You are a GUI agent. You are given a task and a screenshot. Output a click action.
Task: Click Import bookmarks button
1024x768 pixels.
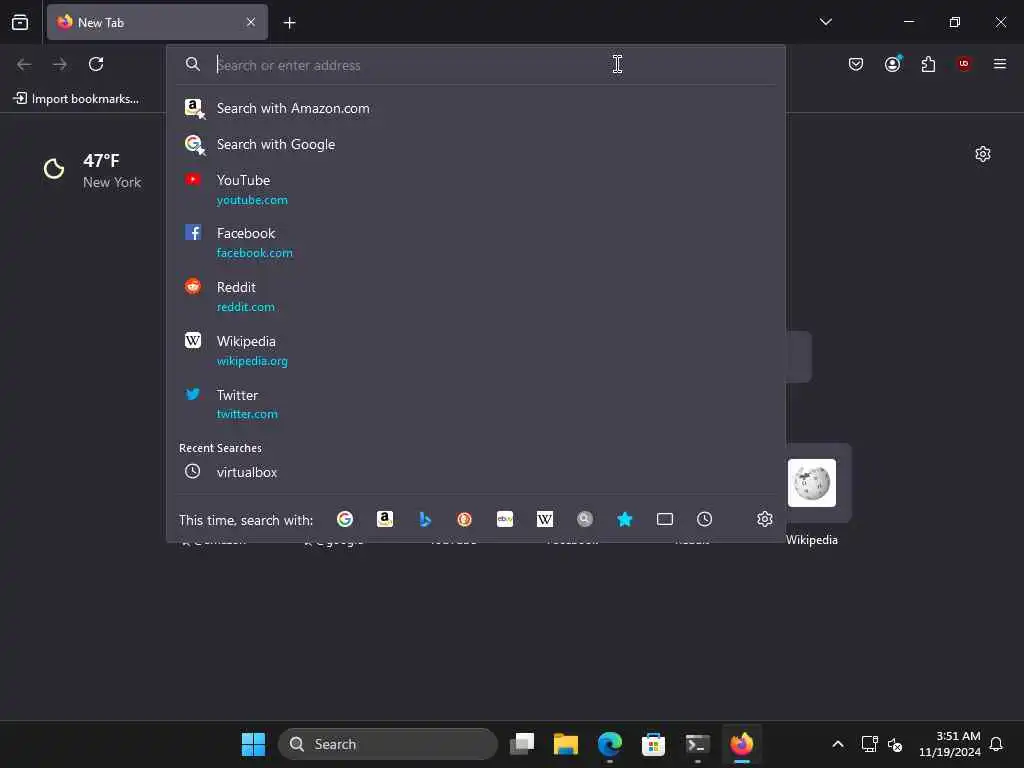[76, 99]
